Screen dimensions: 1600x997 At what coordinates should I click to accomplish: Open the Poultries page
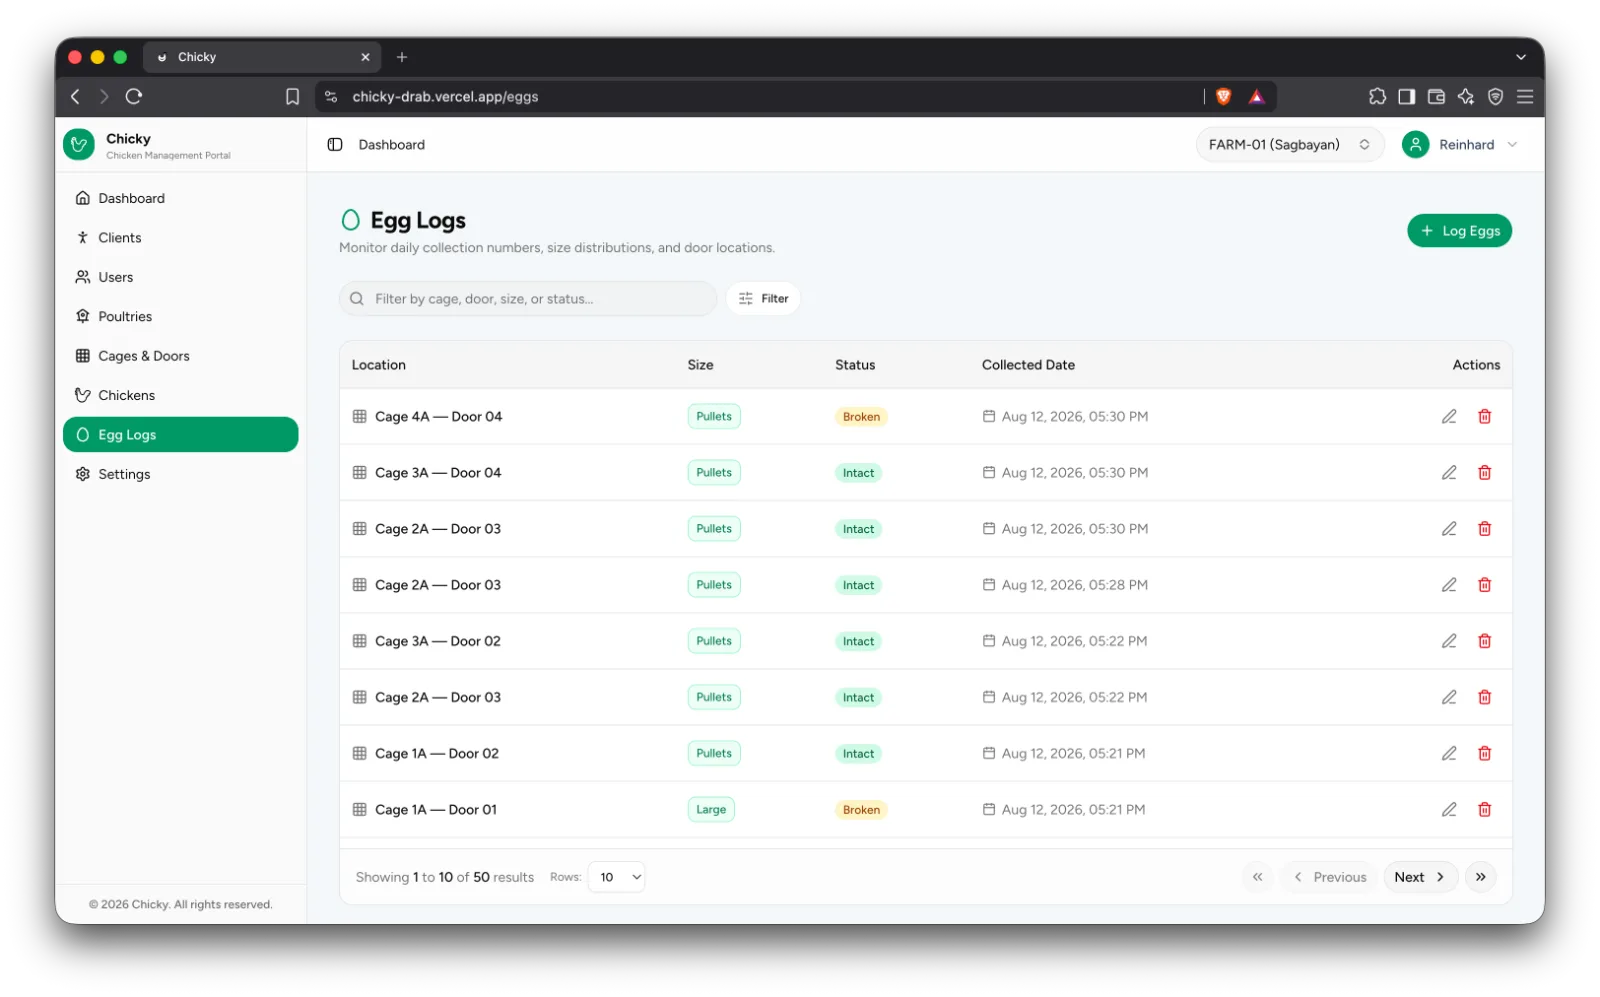tap(180, 317)
